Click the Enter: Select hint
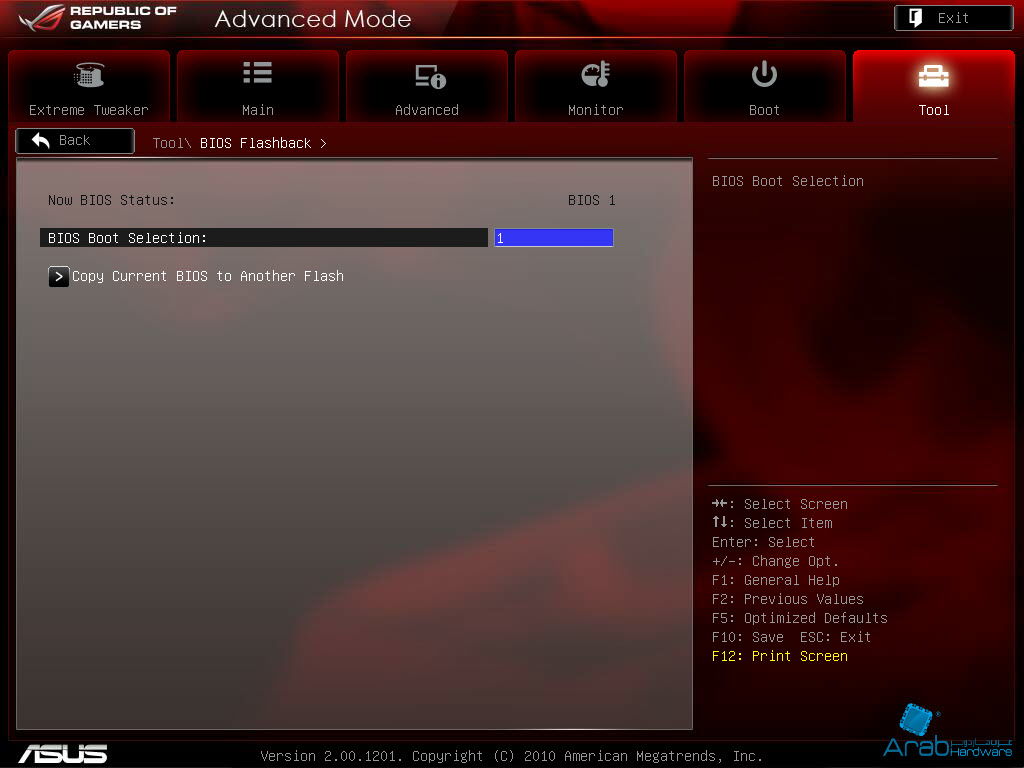Viewport: 1024px width, 768px height. pos(763,543)
